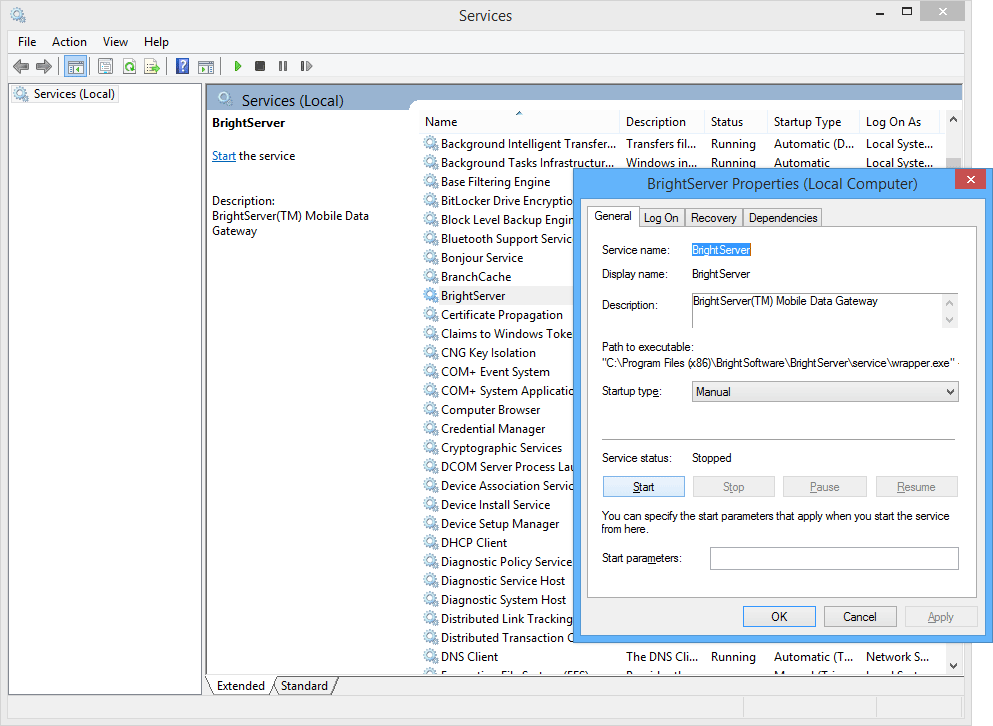
Task: Click the Start the service link
Action: [x=224, y=156]
